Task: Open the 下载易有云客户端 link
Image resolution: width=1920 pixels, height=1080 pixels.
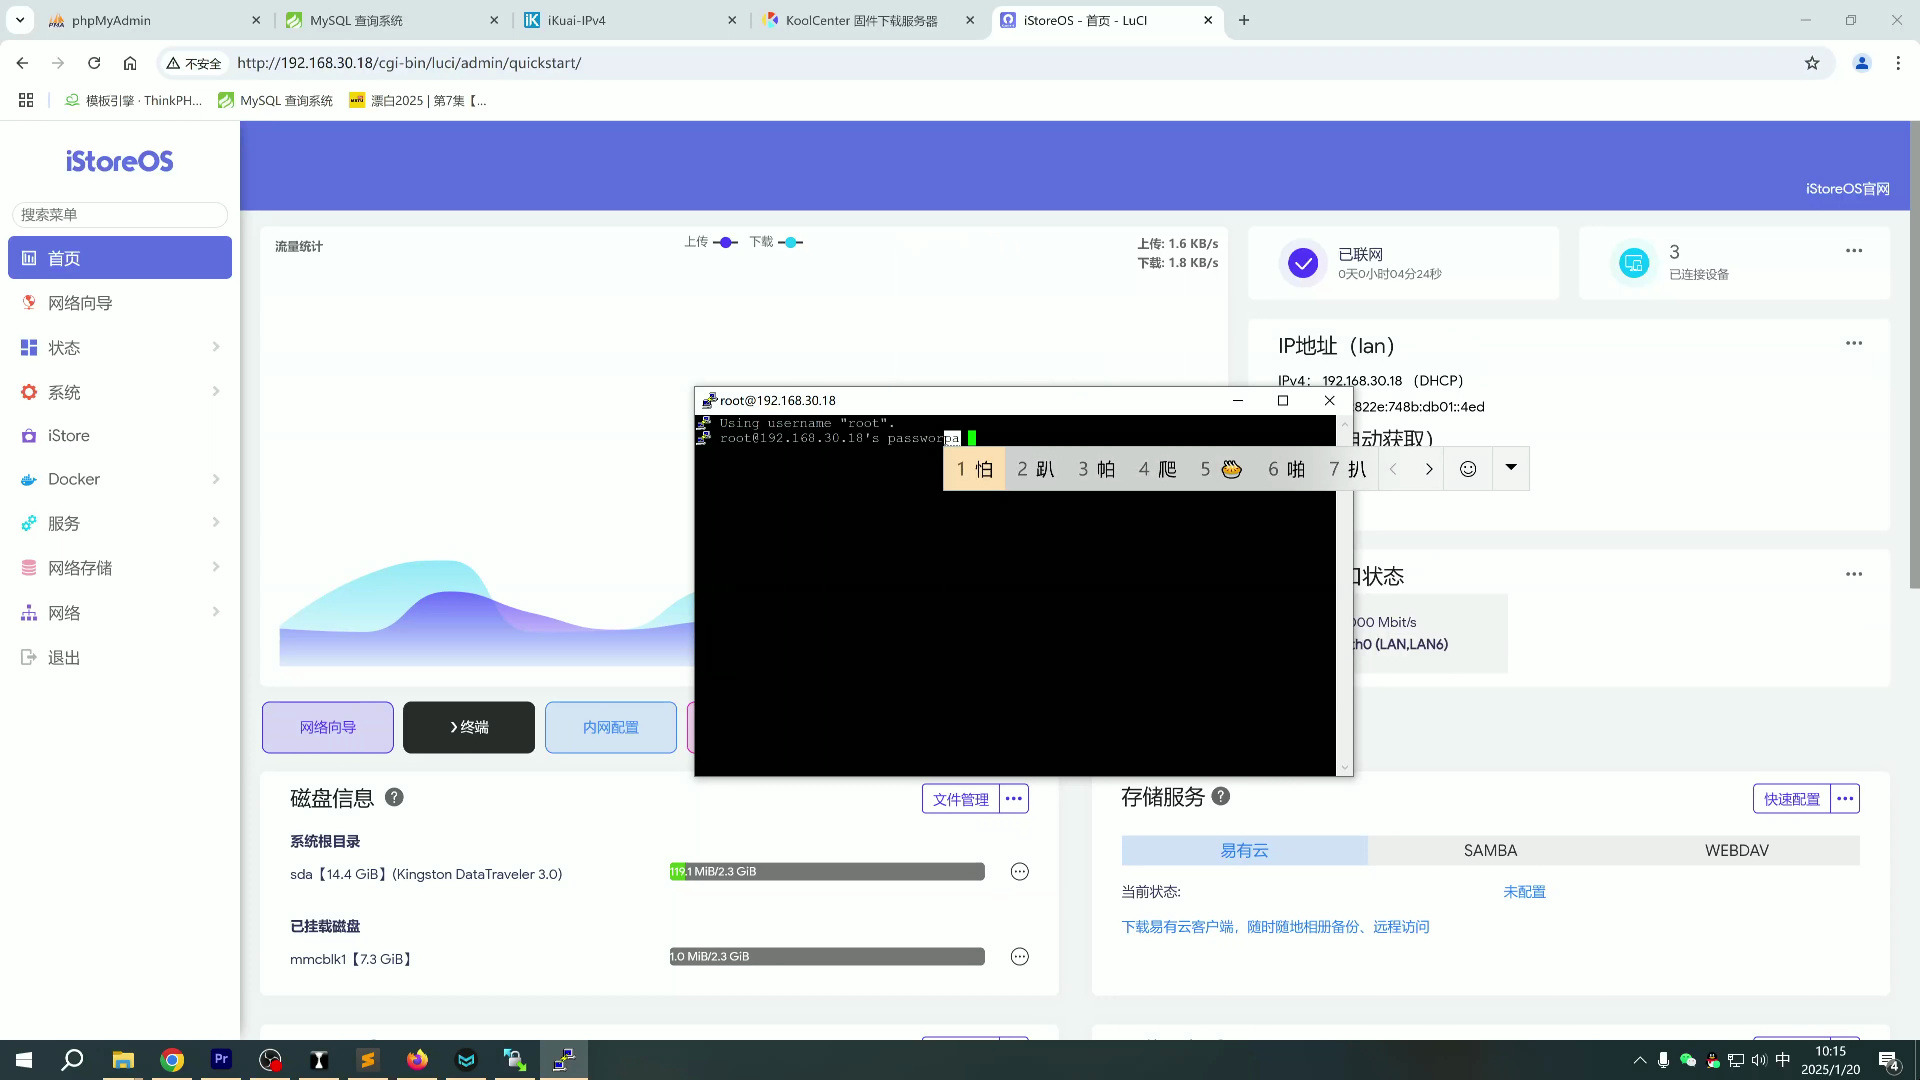Action: [x=1275, y=927]
